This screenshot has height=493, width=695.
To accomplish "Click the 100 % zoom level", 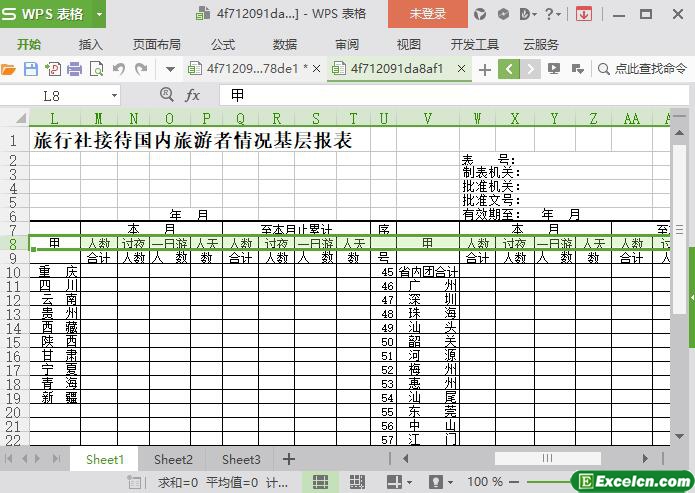I will (485, 482).
